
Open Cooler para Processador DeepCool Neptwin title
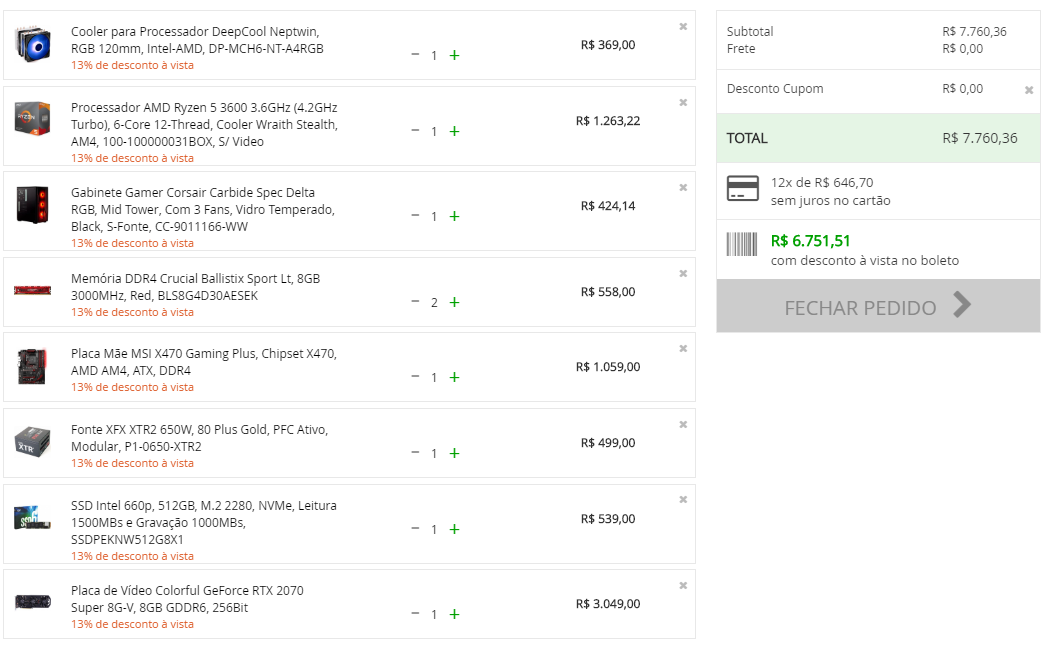point(197,40)
